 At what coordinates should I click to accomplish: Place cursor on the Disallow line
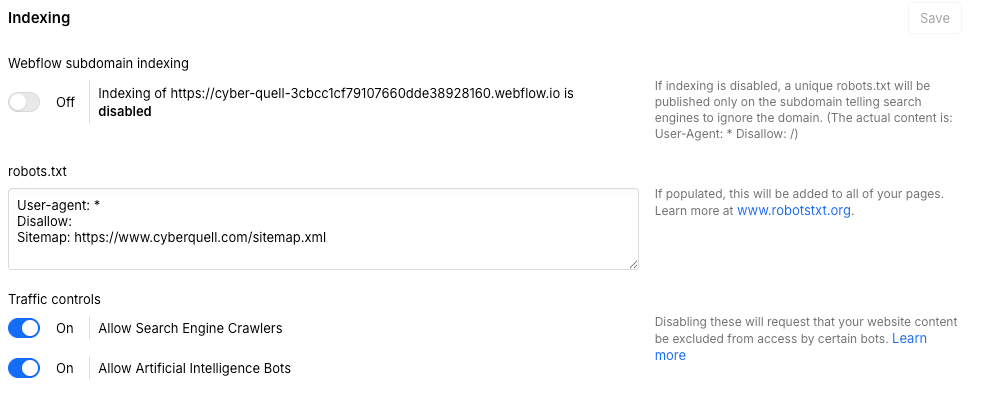click(x=44, y=222)
